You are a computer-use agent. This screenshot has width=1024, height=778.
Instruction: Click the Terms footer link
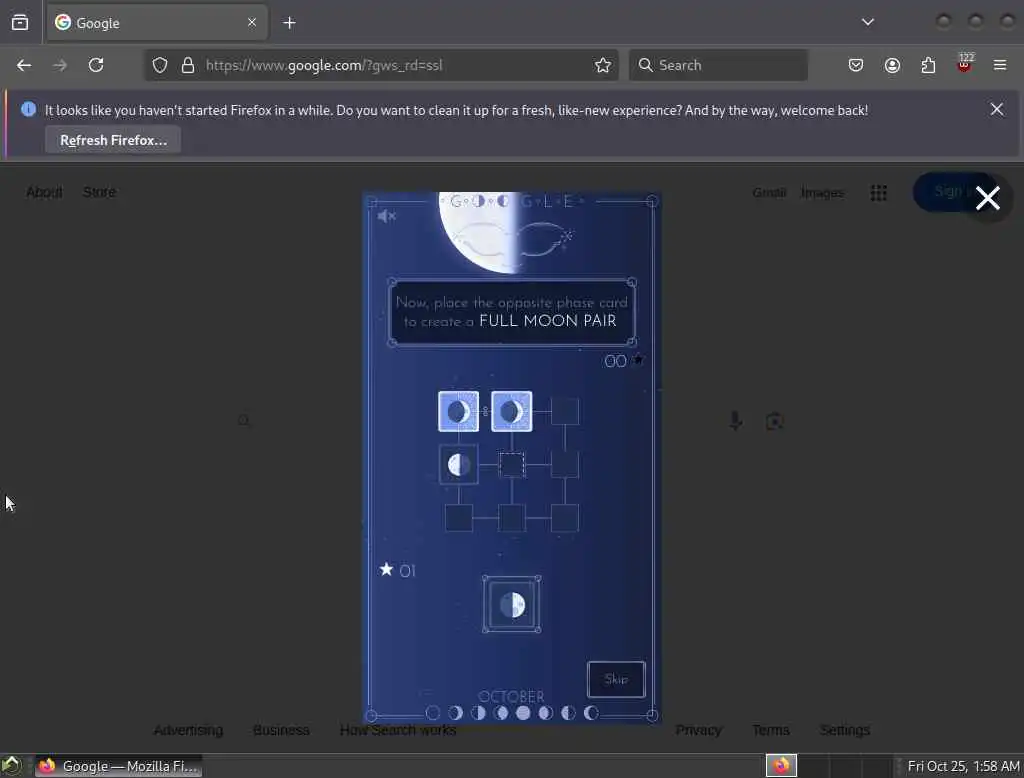(771, 730)
